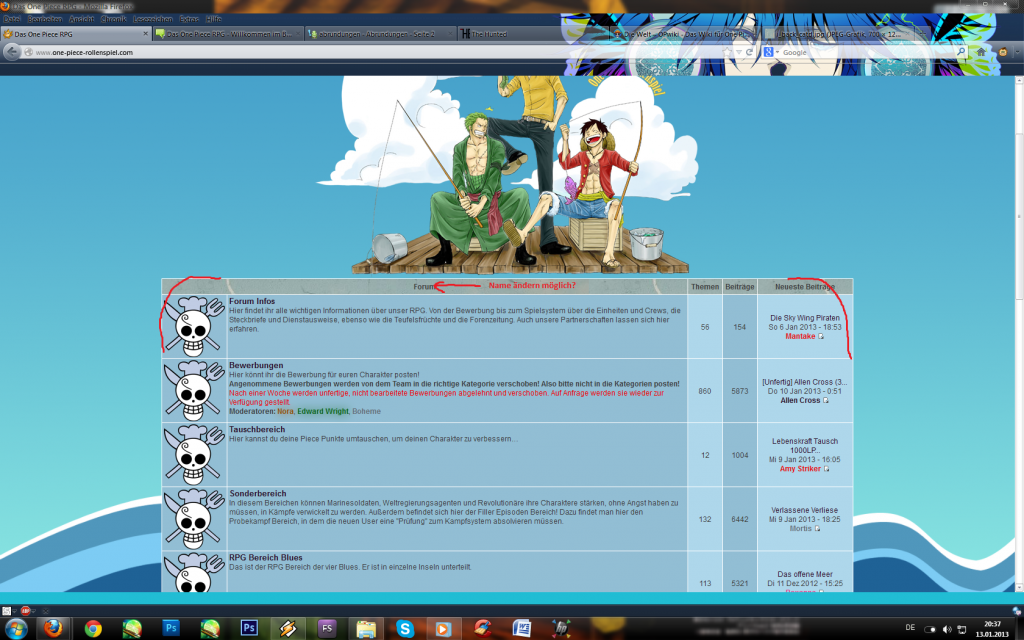Open the Hilfe menu
The image size is (1024, 640).
pos(214,19)
